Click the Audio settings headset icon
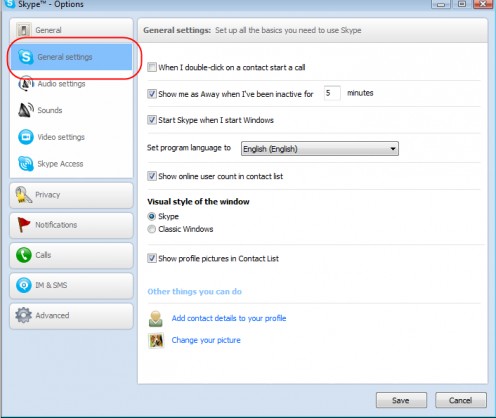 [26, 83]
